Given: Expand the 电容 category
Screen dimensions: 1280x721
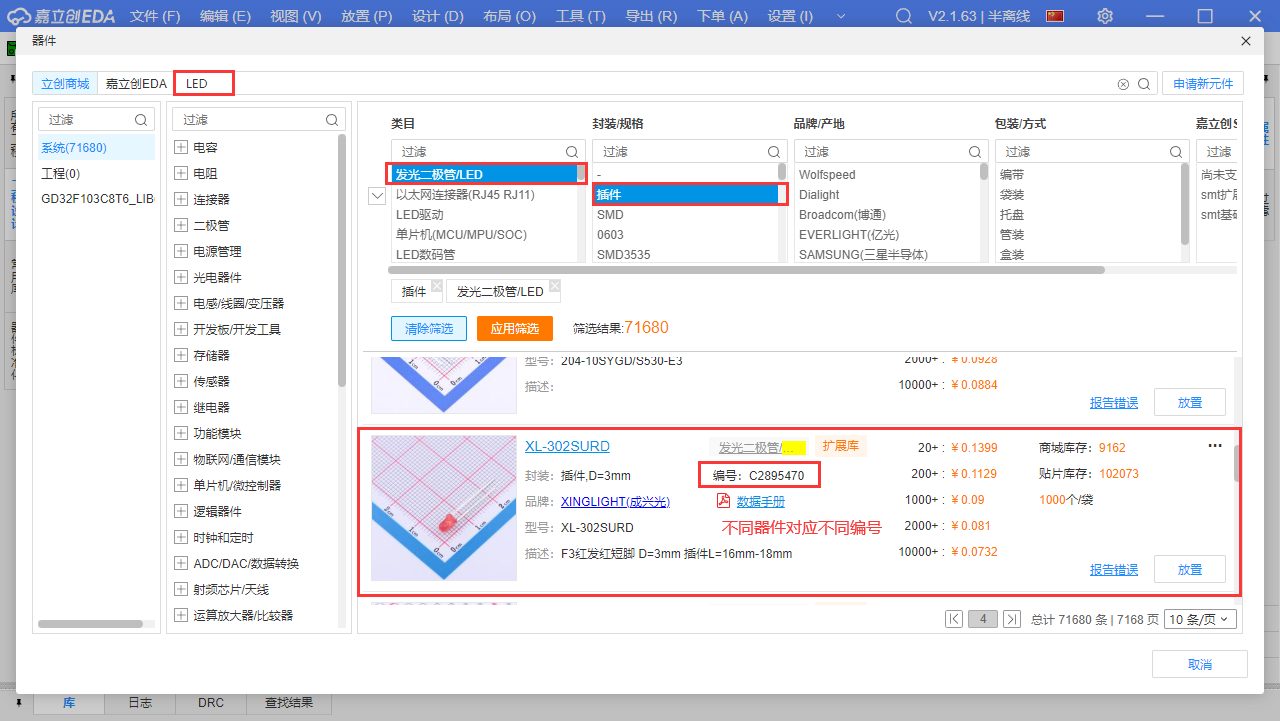Looking at the screenshot, I should [181, 147].
